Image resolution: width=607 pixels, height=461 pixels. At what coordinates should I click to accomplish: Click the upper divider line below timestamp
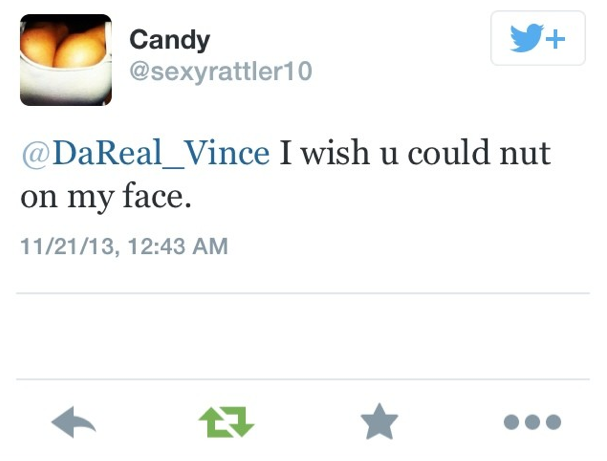303,293
